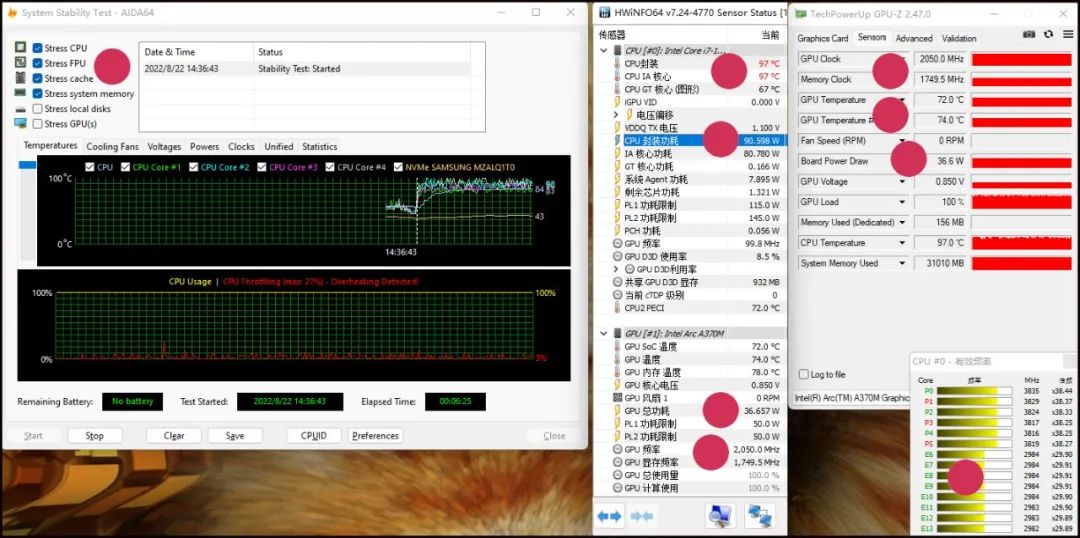Click Save button in AIDA64
Screen dimensions: 1080x538
coord(235,436)
